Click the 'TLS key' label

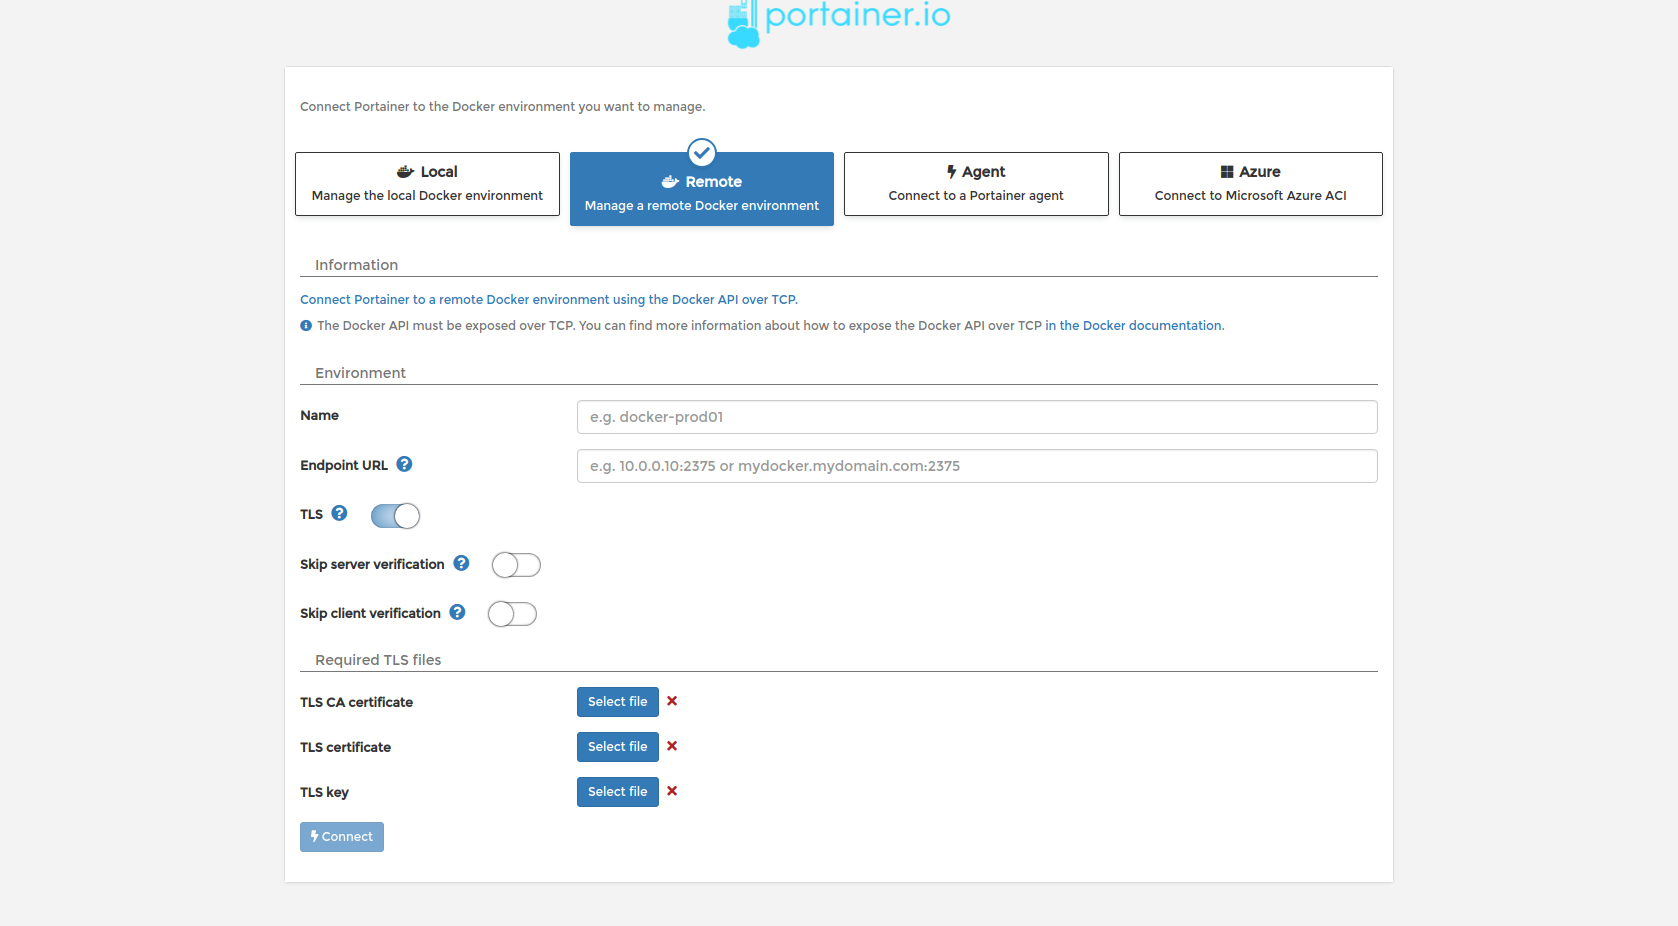click(324, 792)
